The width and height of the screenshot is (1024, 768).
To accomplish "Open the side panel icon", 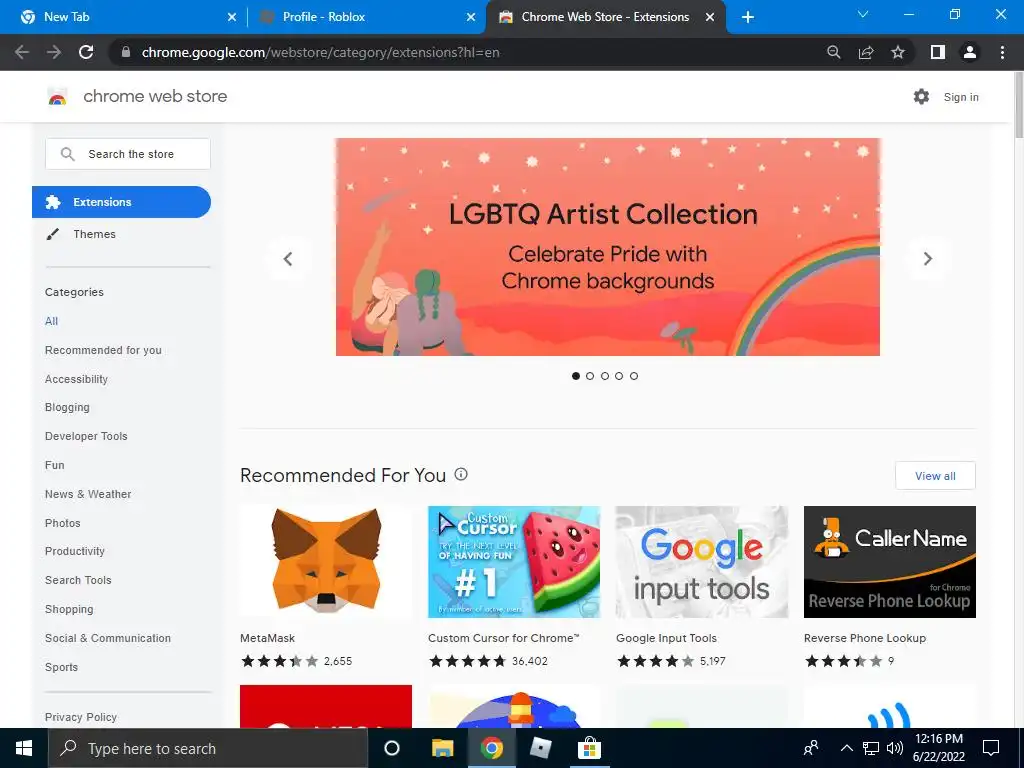I will [938, 52].
